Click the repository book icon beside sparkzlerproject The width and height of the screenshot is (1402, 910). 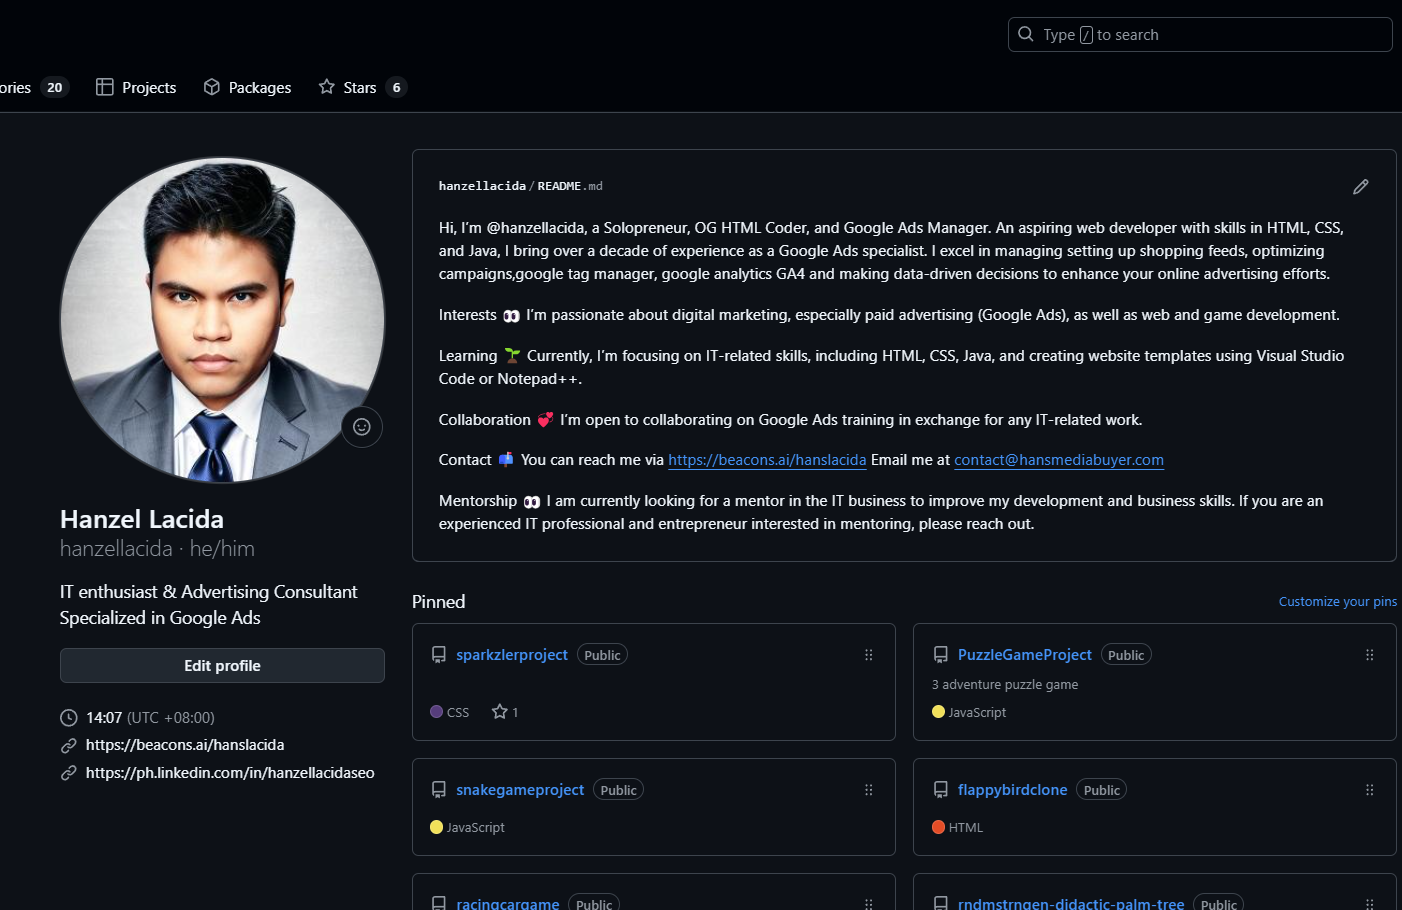coord(439,654)
